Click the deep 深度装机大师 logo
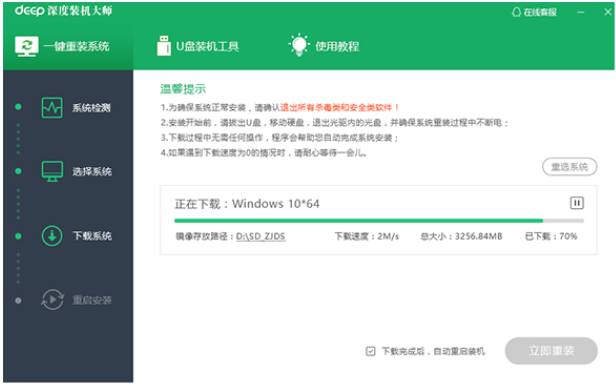 pos(64,11)
